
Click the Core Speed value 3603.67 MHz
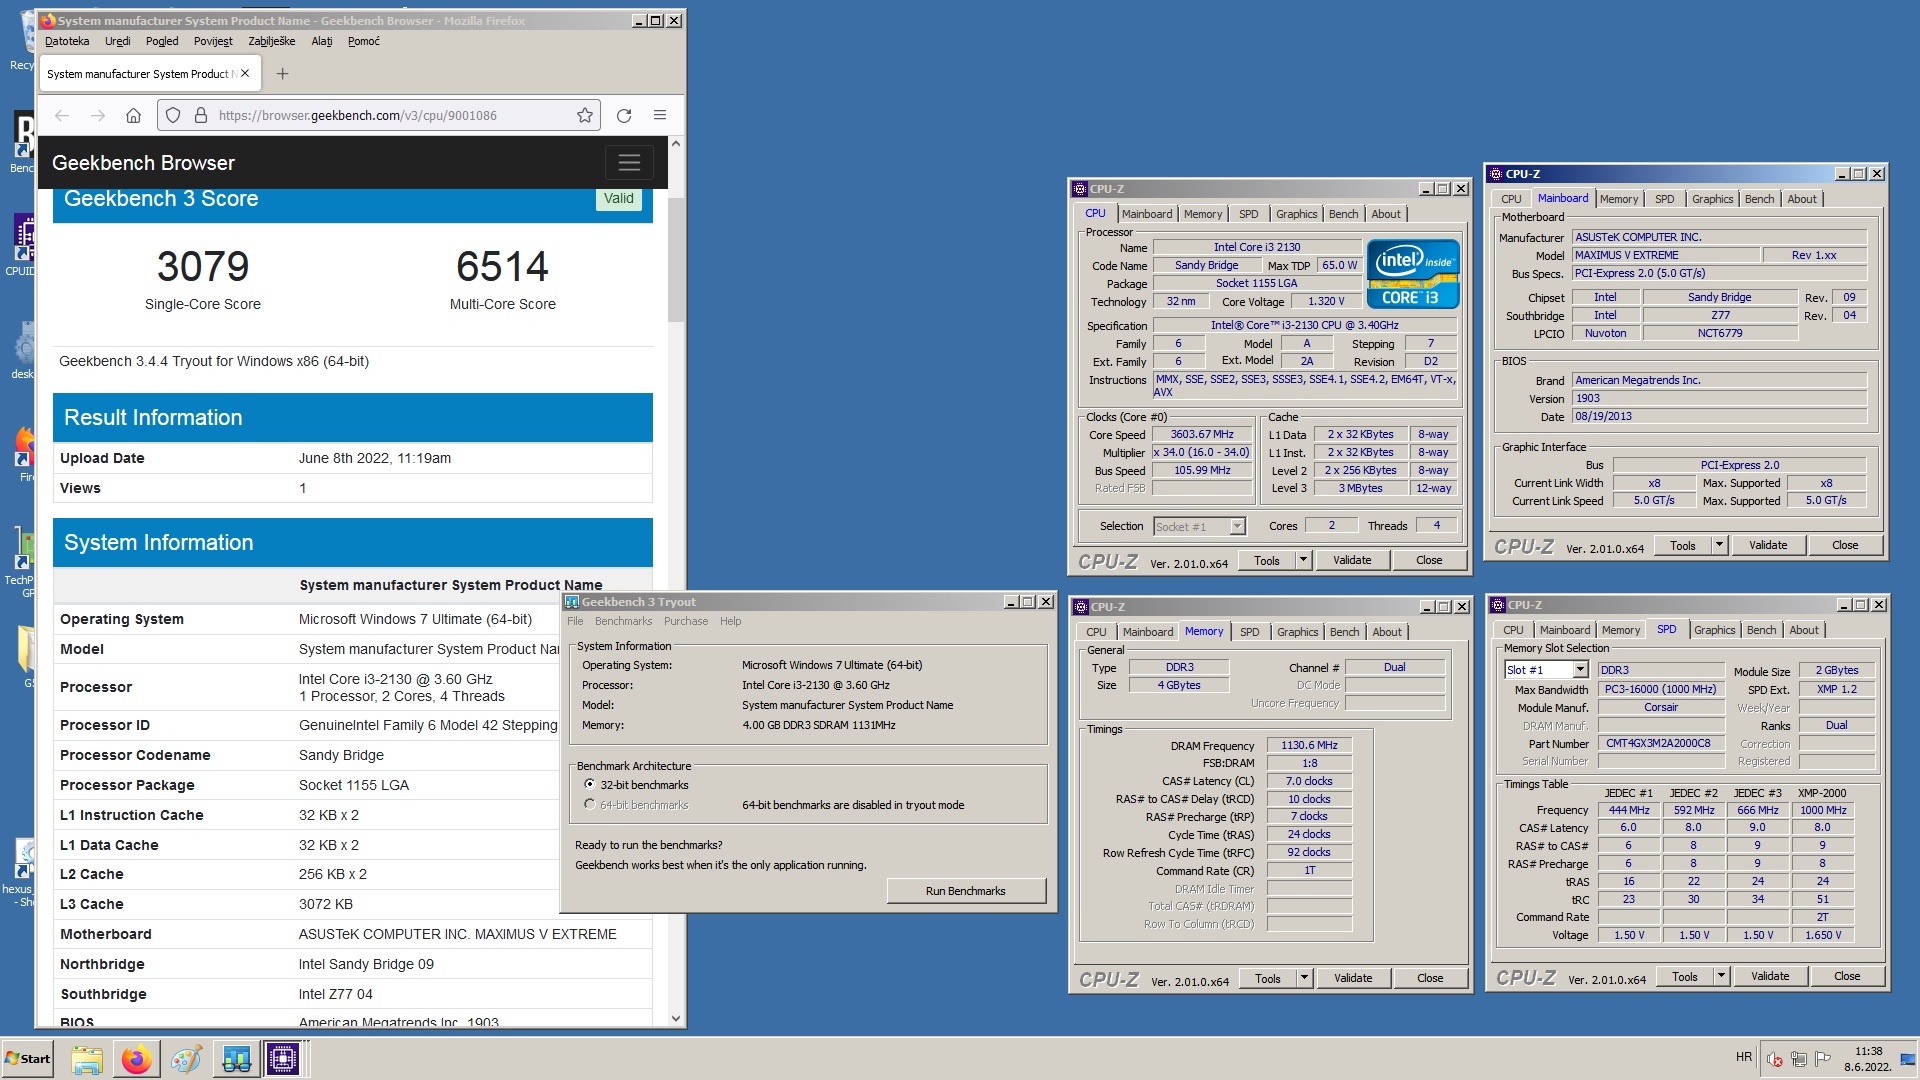tap(1202, 435)
